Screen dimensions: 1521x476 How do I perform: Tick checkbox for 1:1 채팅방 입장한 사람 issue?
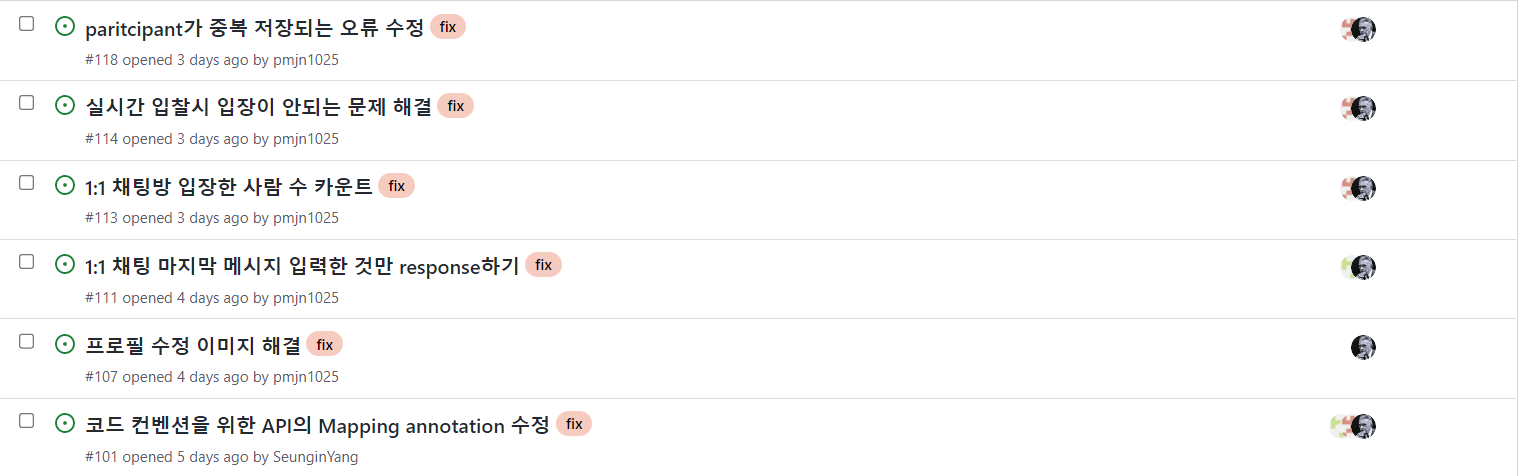tap(27, 182)
